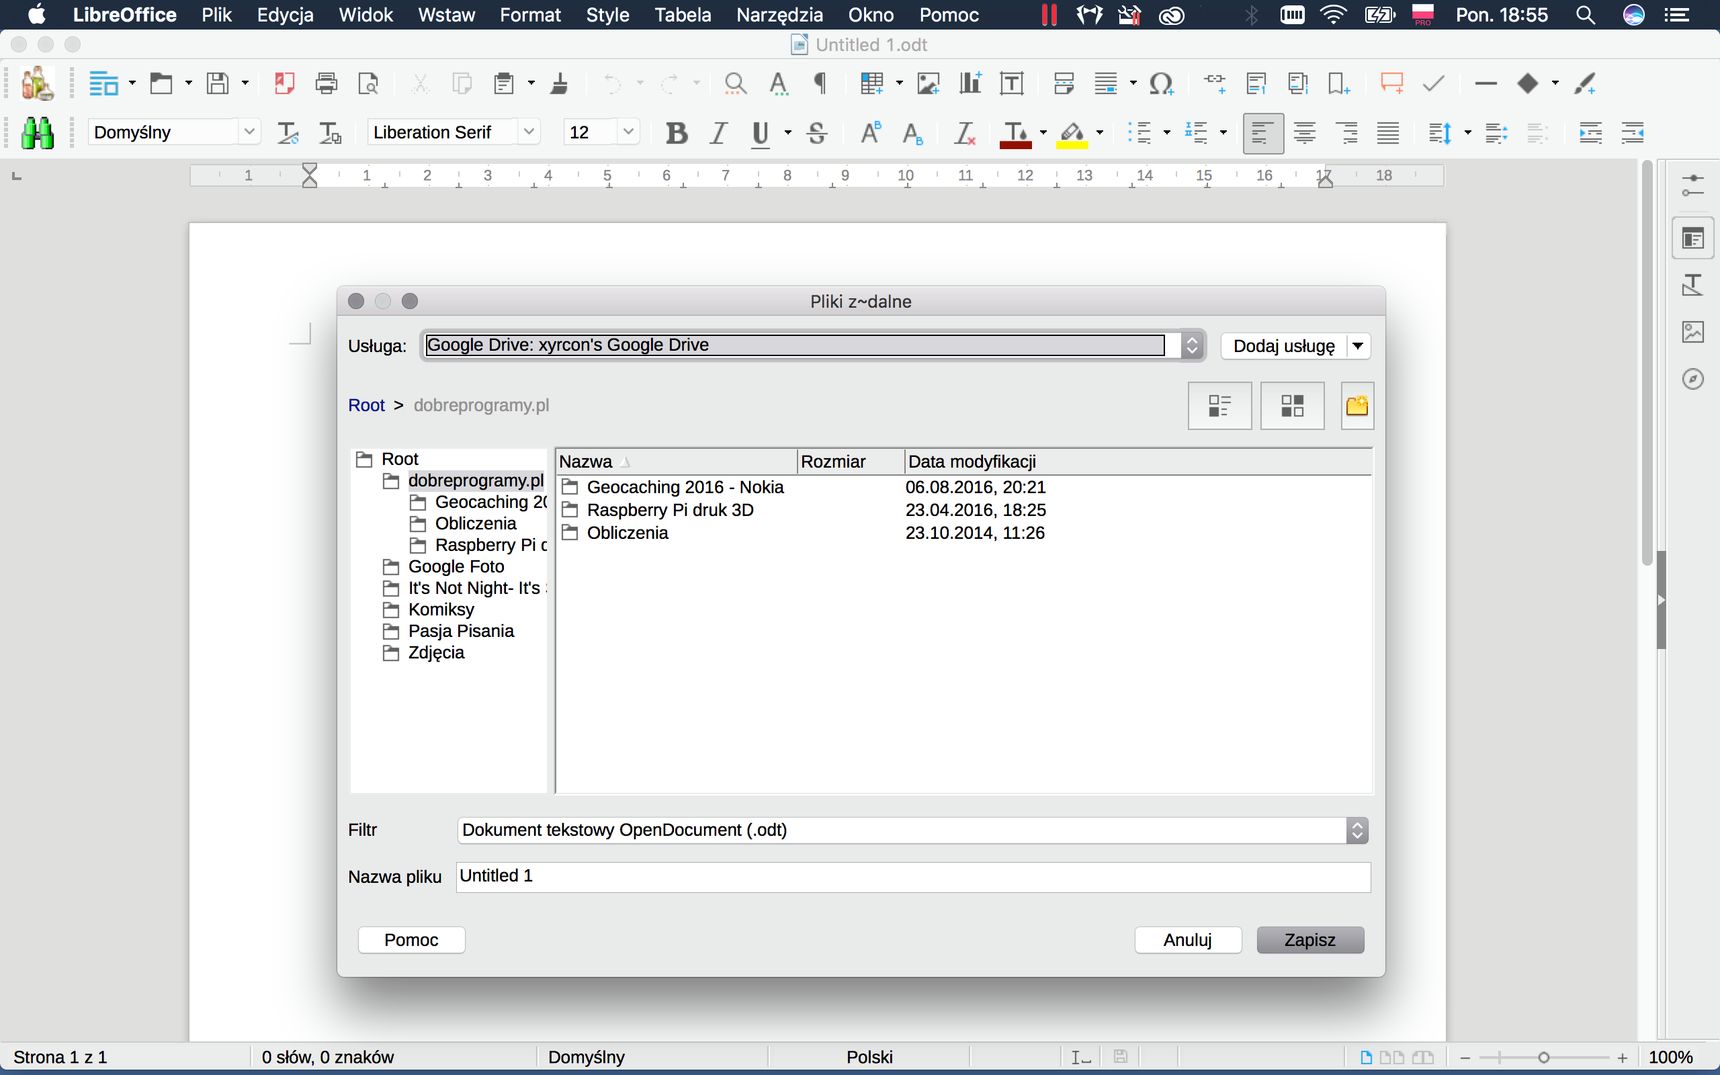This screenshot has height=1075, width=1720.
Task: Click the Pomoc button in dialog
Action: (x=411, y=940)
